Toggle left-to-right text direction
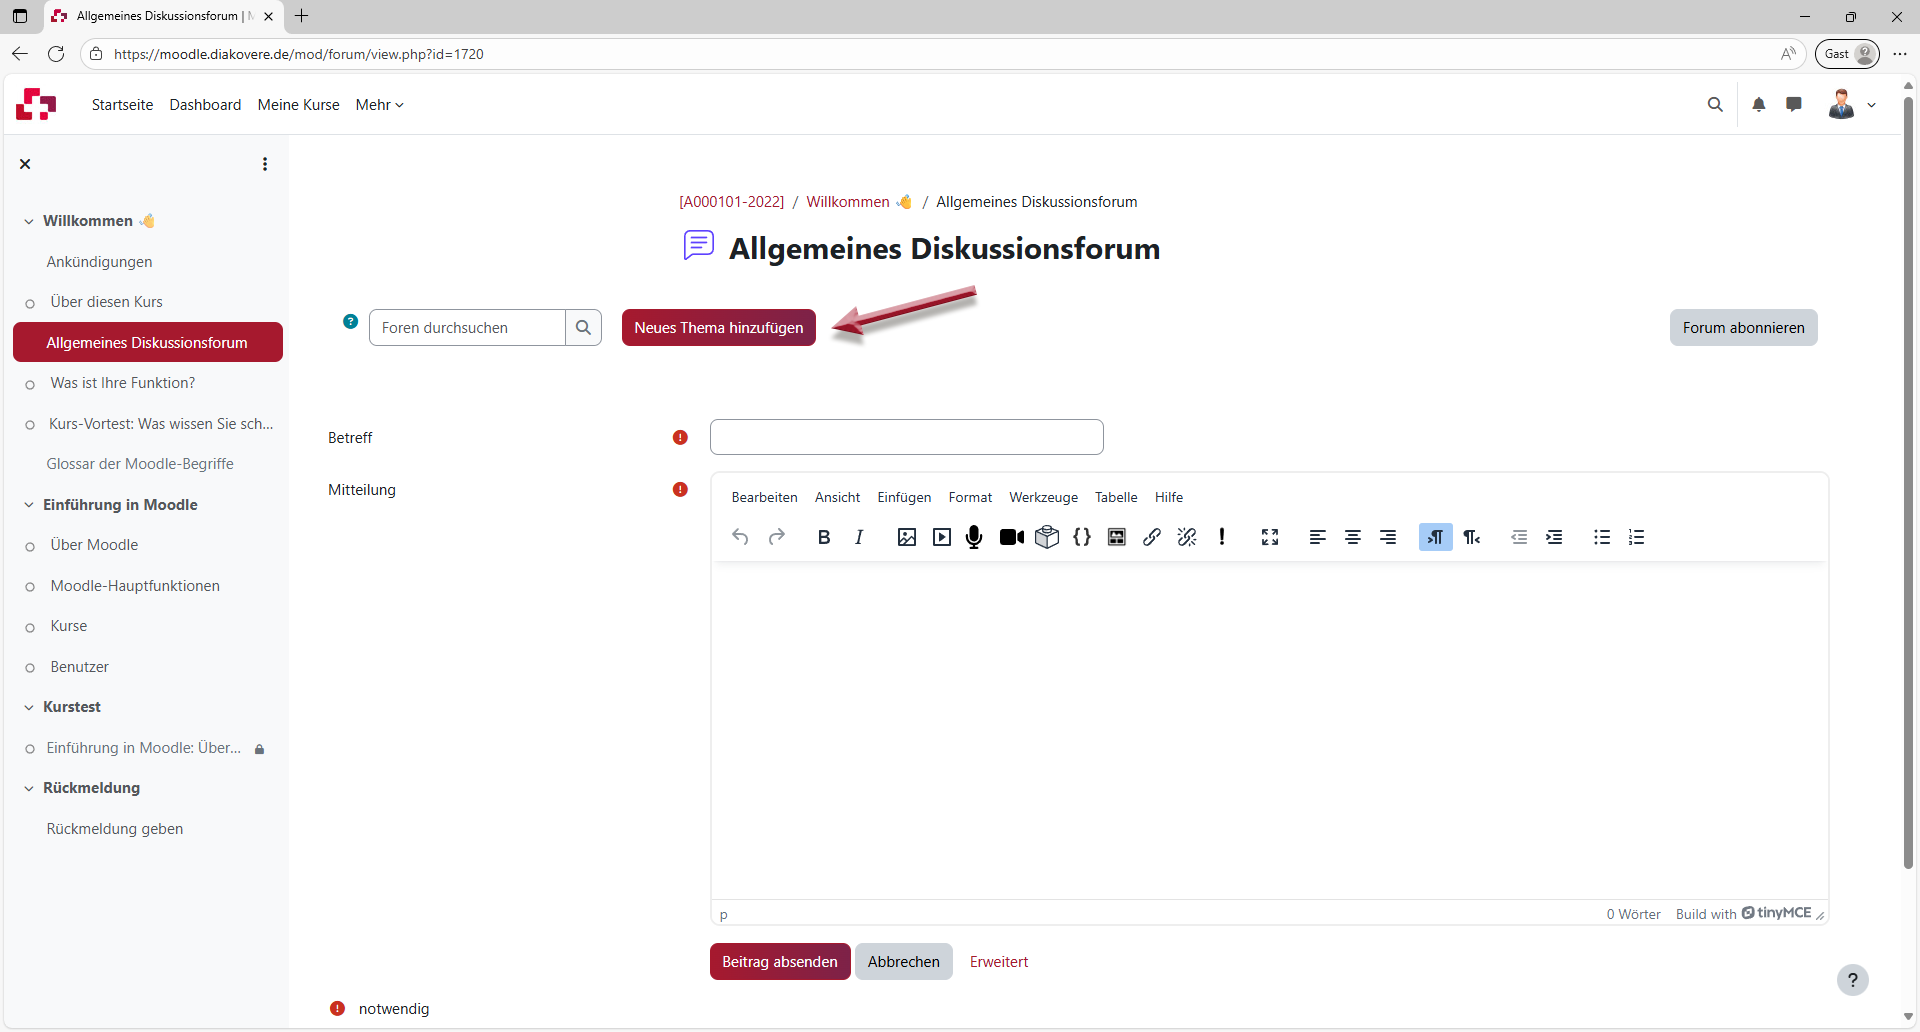Image resolution: width=1920 pixels, height=1032 pixels. pyautogui.click(x=1435, y=537)
